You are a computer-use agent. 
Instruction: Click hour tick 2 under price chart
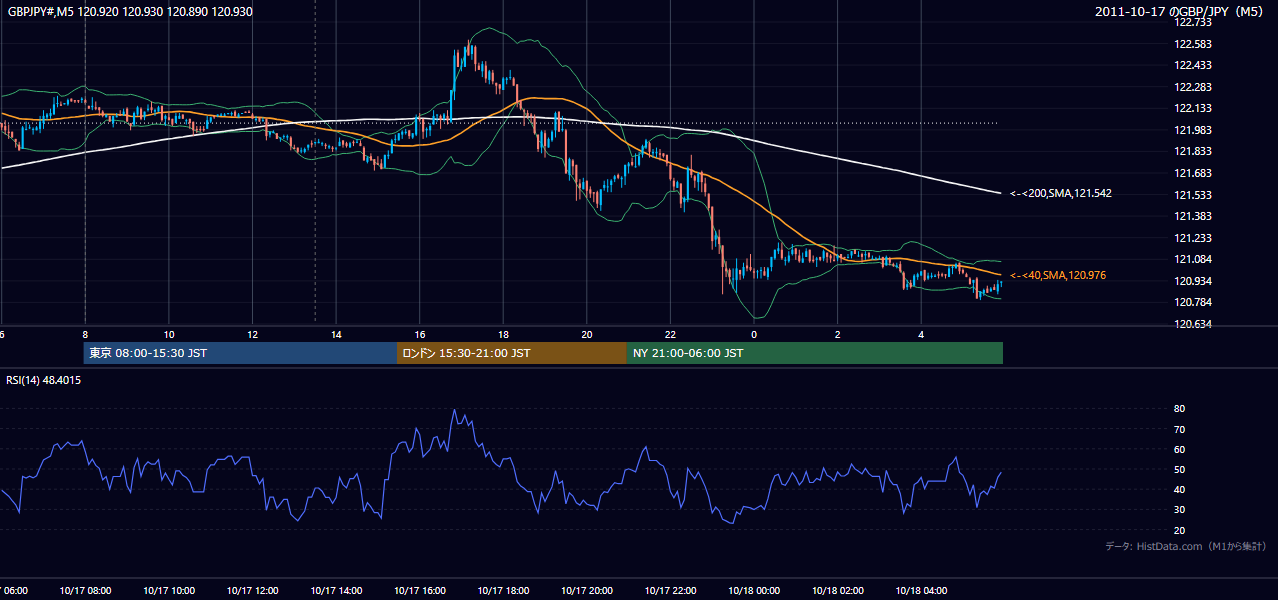[x=838, y=334]
